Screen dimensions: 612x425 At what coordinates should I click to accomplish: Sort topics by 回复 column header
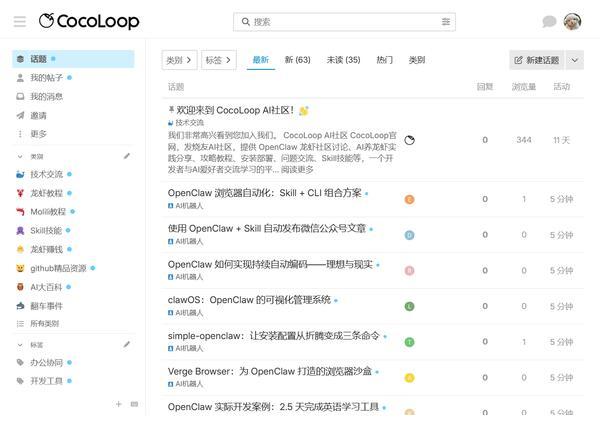pyautogui.click(x=485, y=87)
